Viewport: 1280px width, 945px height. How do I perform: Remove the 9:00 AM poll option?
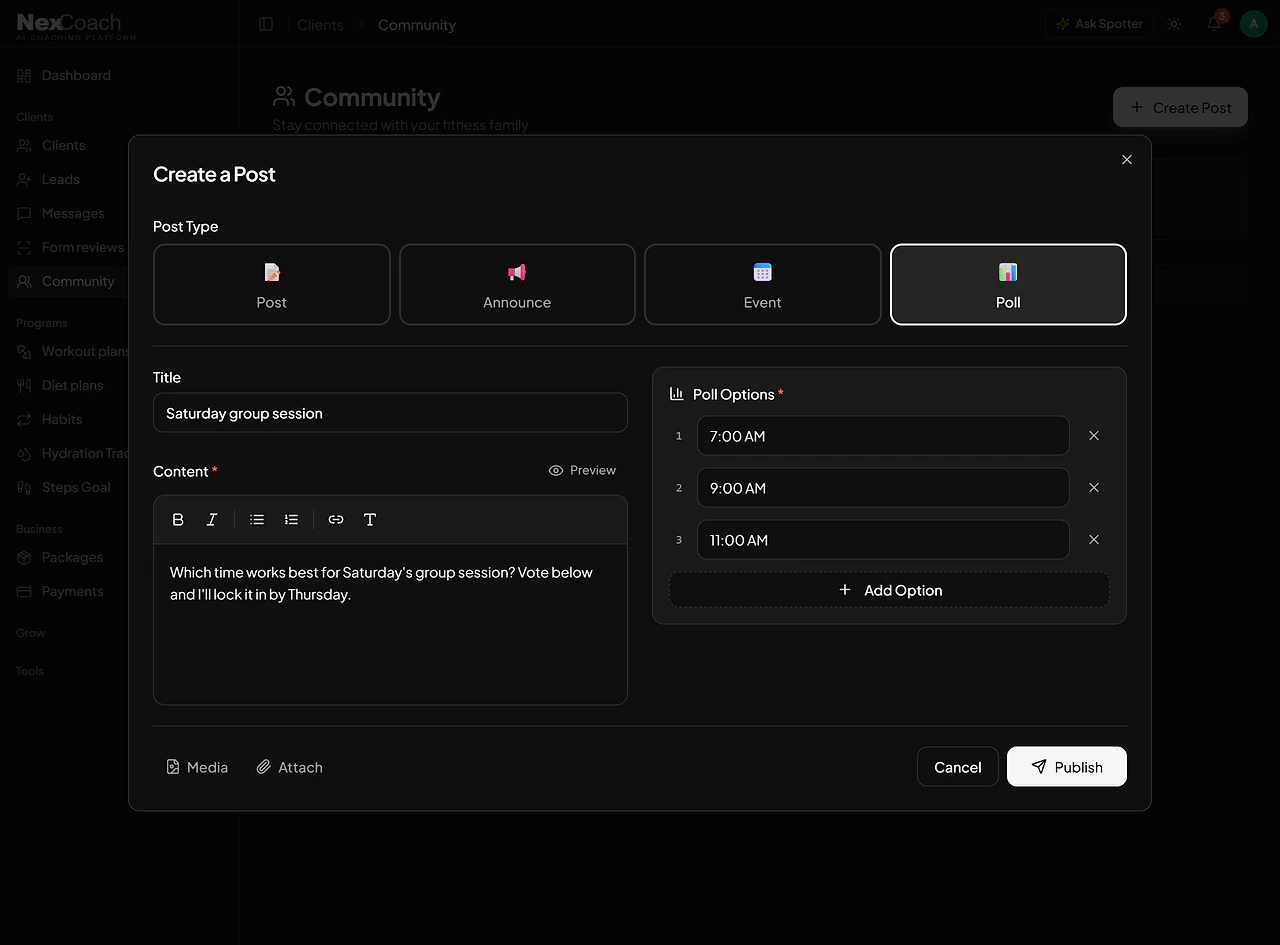click(1094, 488)
